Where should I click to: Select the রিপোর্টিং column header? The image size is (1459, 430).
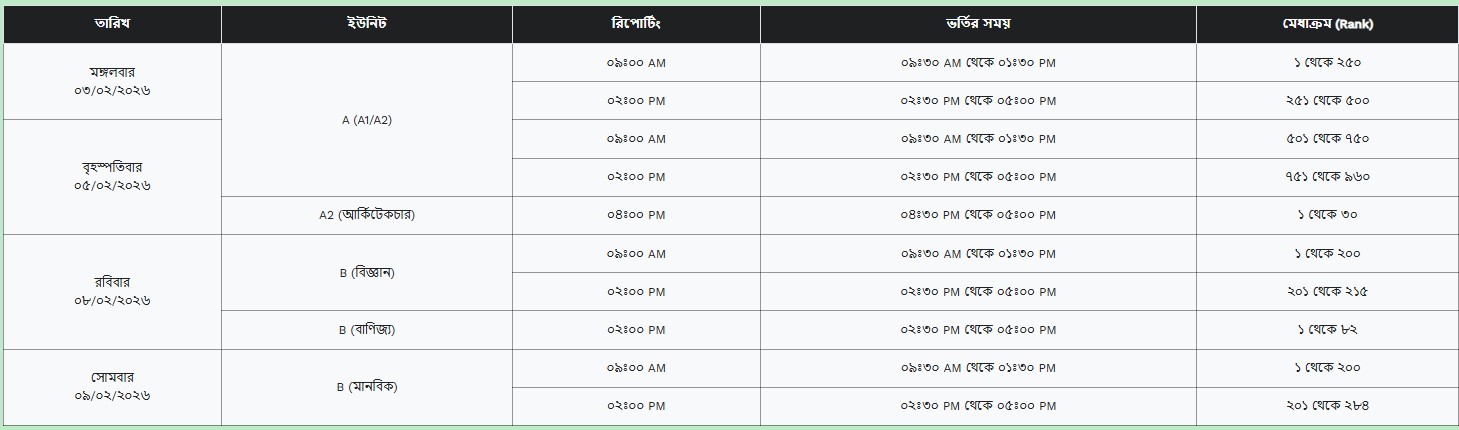pos(636,24)
